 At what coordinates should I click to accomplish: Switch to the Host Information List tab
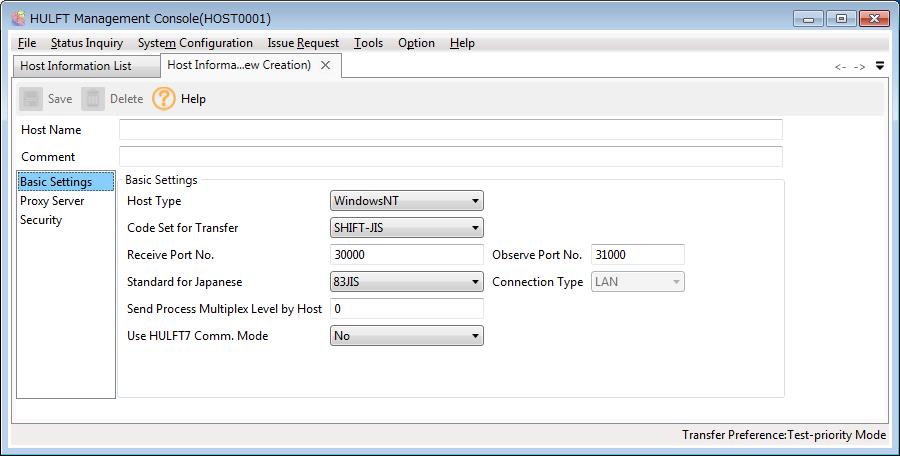pos(86,66)
